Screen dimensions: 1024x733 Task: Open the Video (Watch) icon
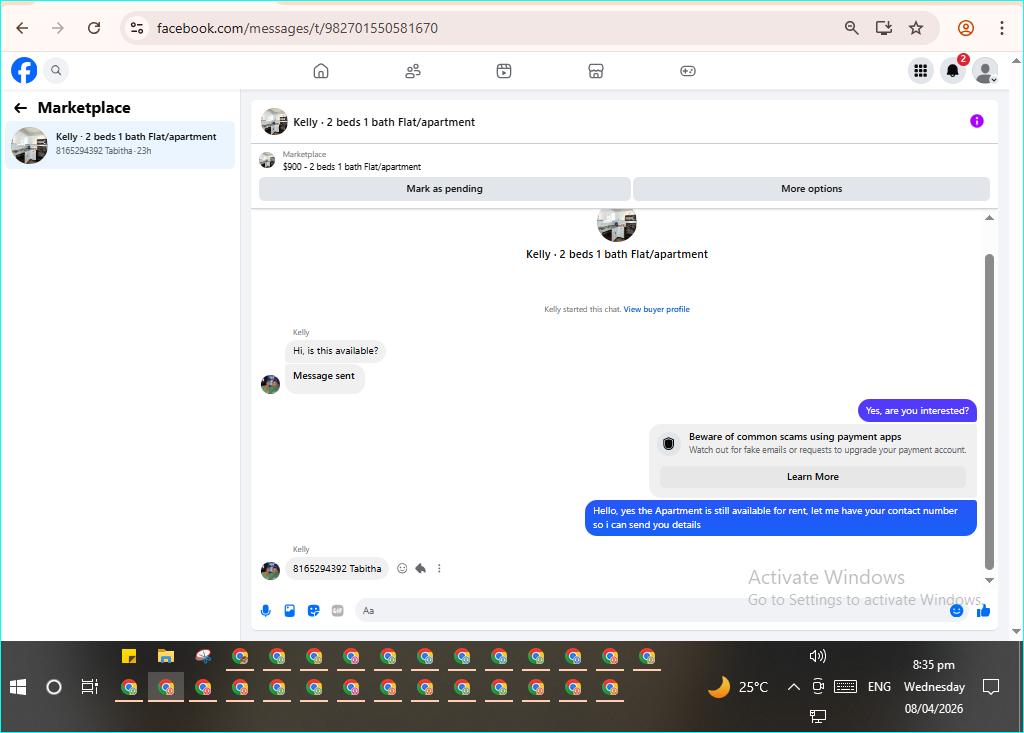tap(504, 71)
